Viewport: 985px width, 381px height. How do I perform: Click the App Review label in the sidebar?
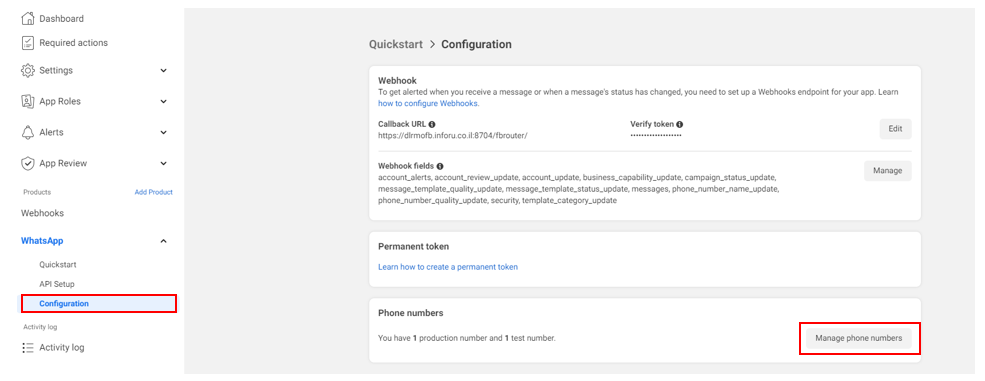click(x=63, y=163)
